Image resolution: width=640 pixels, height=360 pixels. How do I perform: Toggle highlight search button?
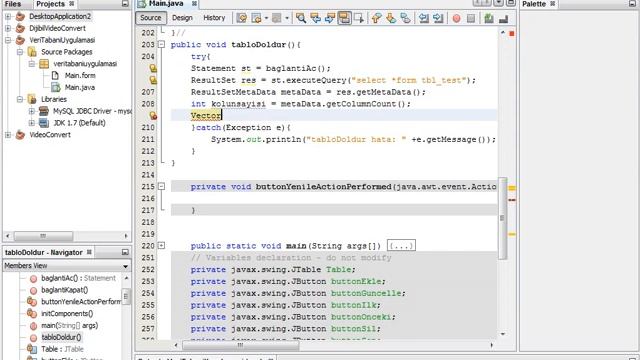[x=344, y=18]
